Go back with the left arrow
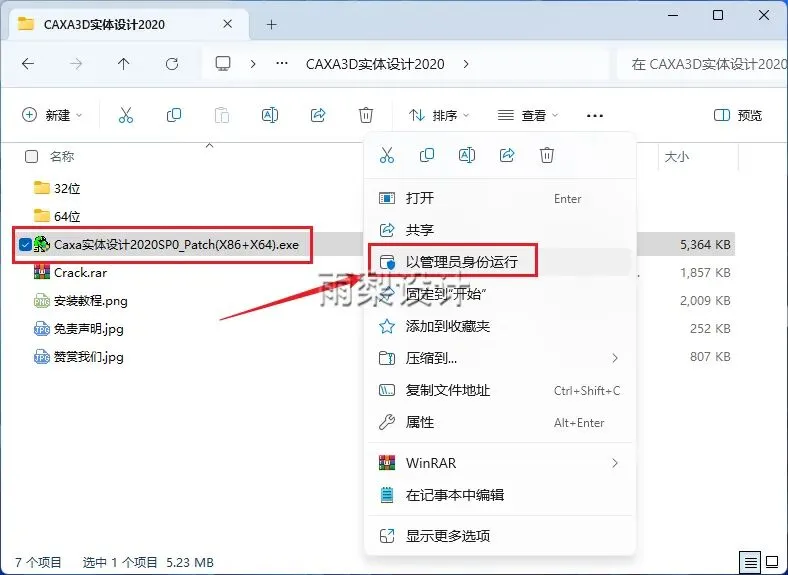The height and width of the screenshot is (575, 788). coord(28,64)
